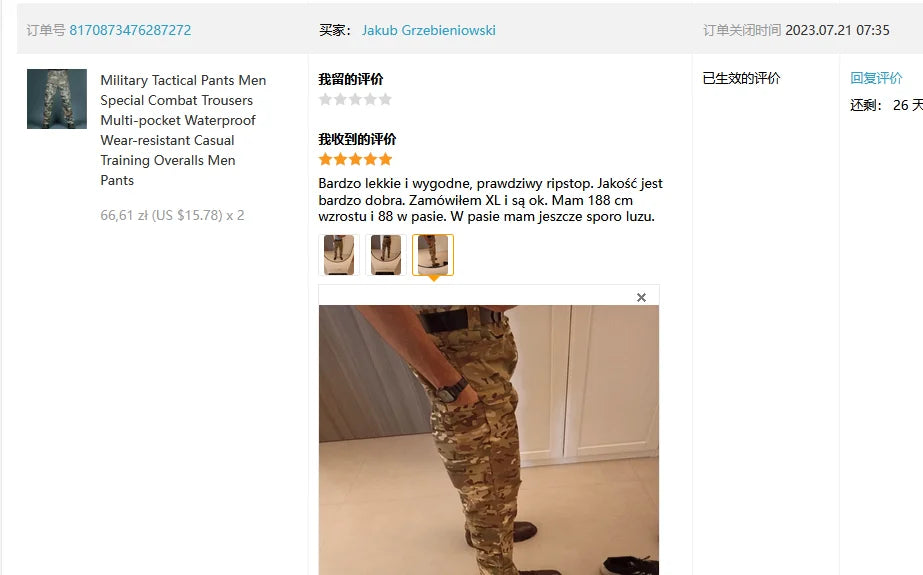This screenshot has width=923, height=575.
Task: Show the second review photo thumbnail
Action: [x=386, y=255]
